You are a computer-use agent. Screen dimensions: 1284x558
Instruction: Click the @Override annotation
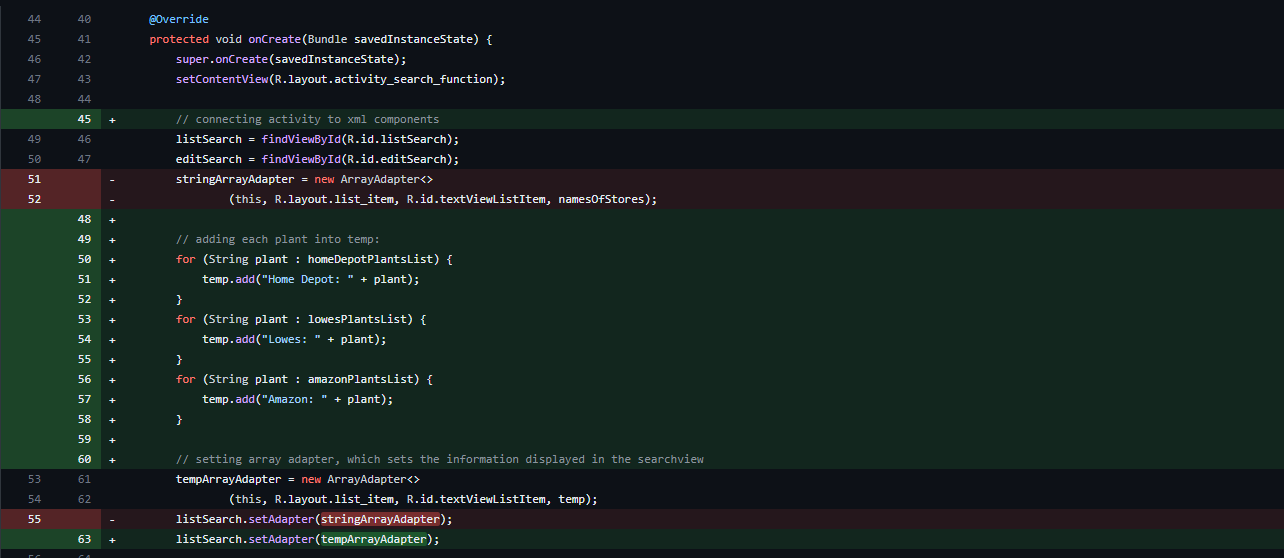178,19
